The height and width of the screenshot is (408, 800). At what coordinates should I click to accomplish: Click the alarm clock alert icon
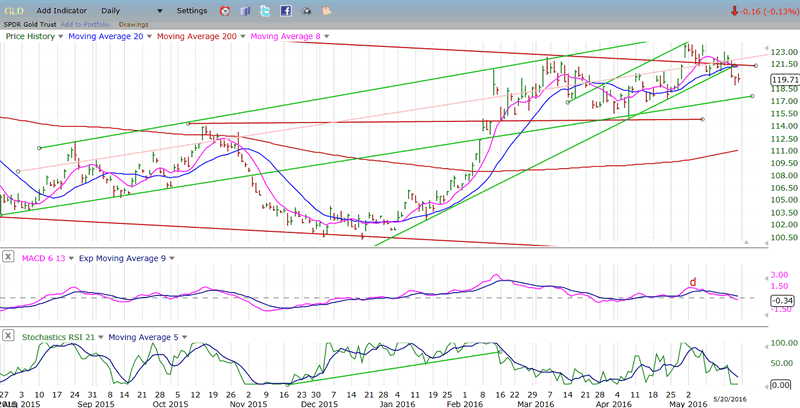[x=224, y=11]
